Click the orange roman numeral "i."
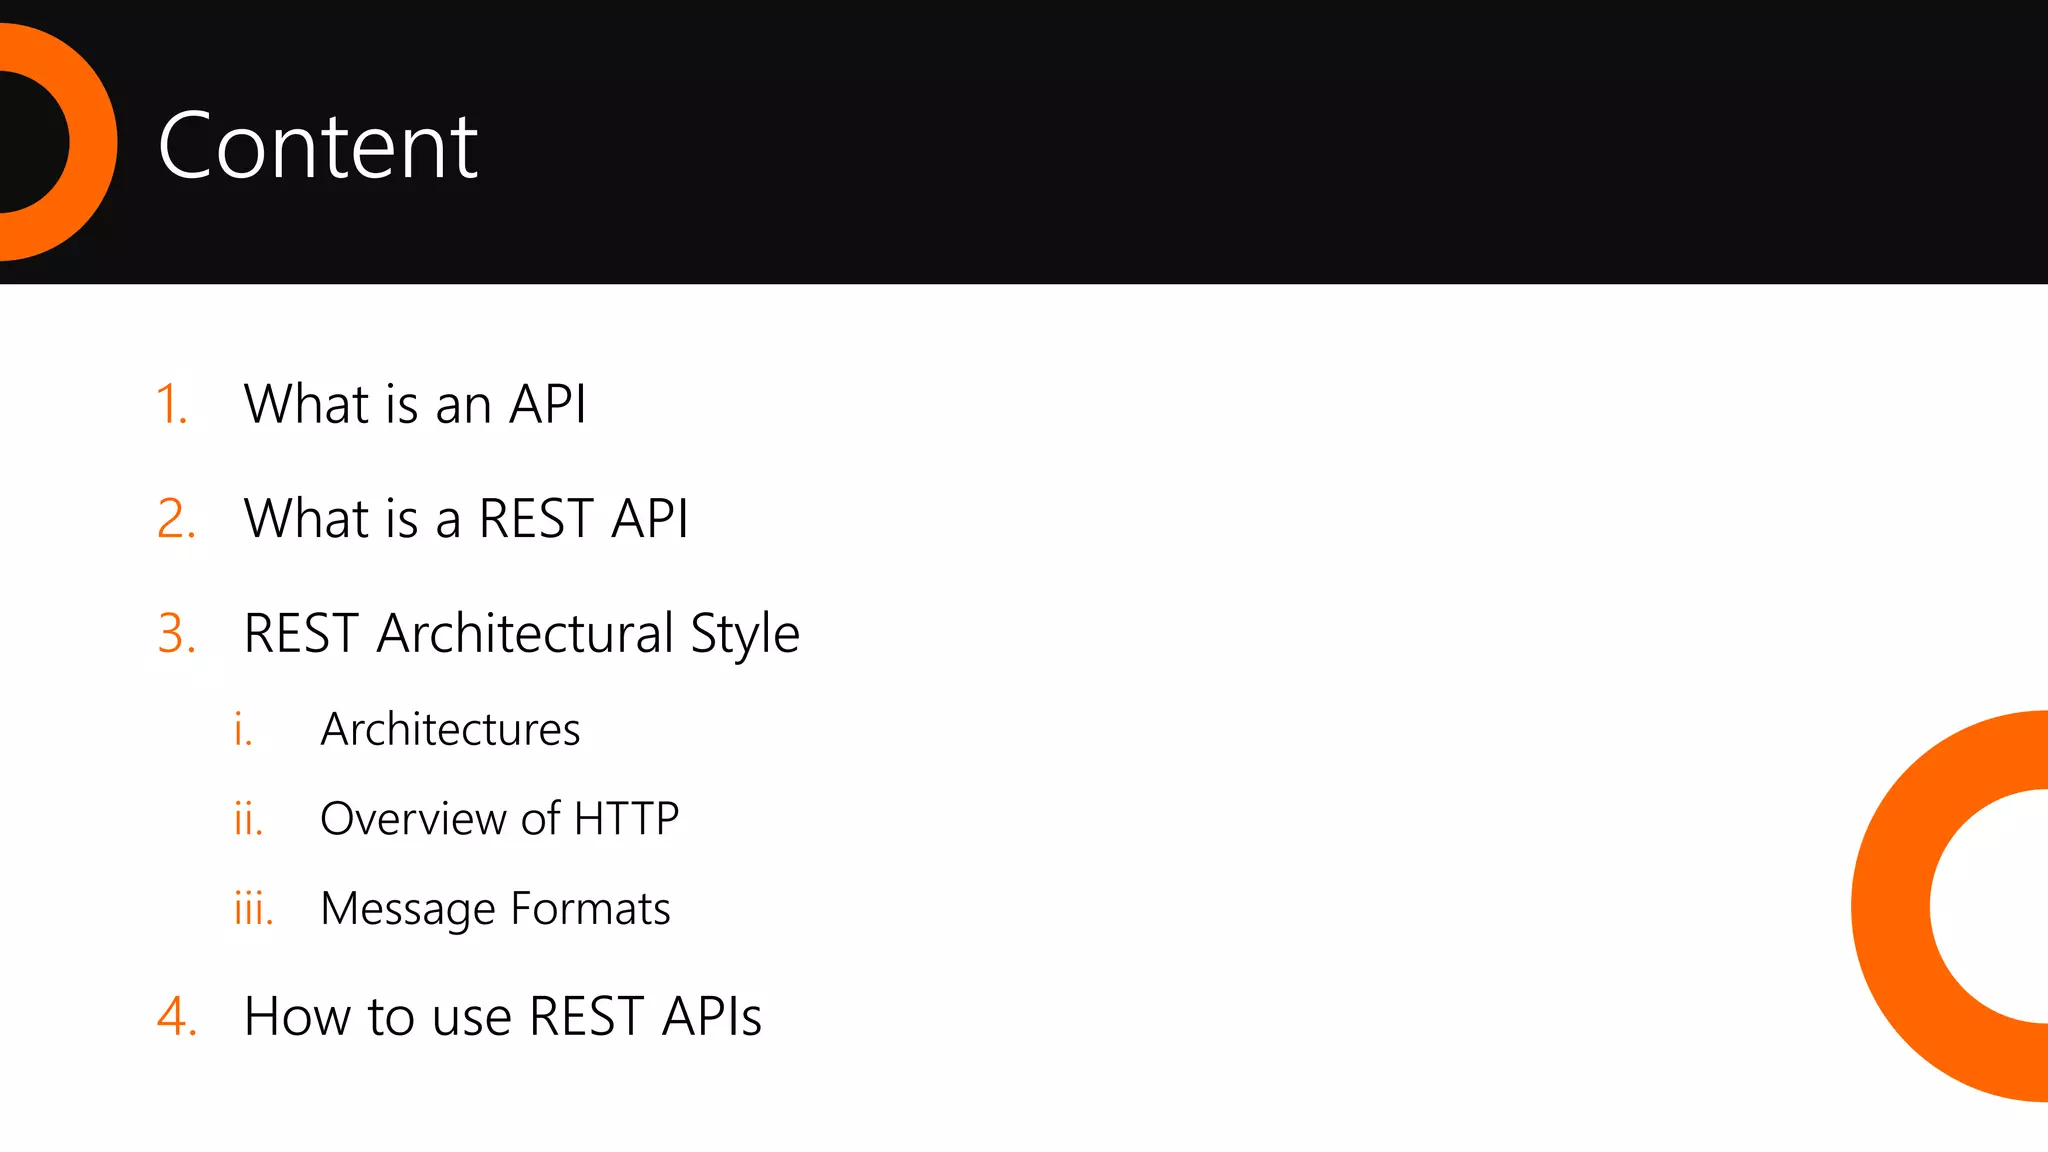Screen dimensions: 2048x1152 tap(242, 729)
